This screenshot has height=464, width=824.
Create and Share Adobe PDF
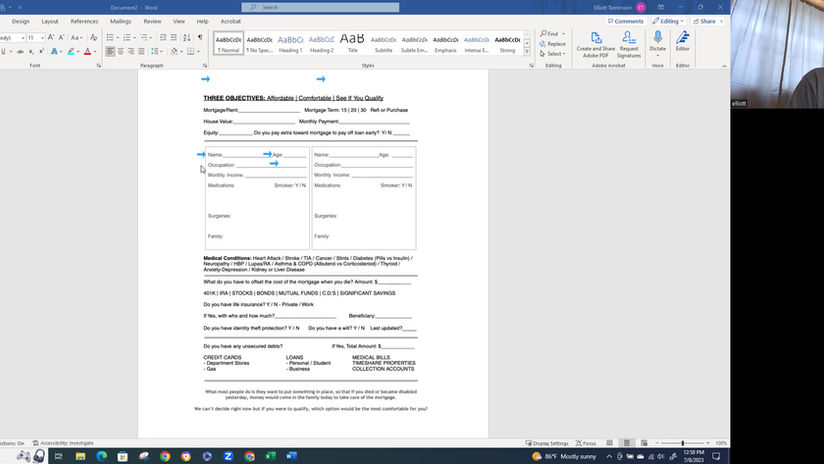point(595,45)
